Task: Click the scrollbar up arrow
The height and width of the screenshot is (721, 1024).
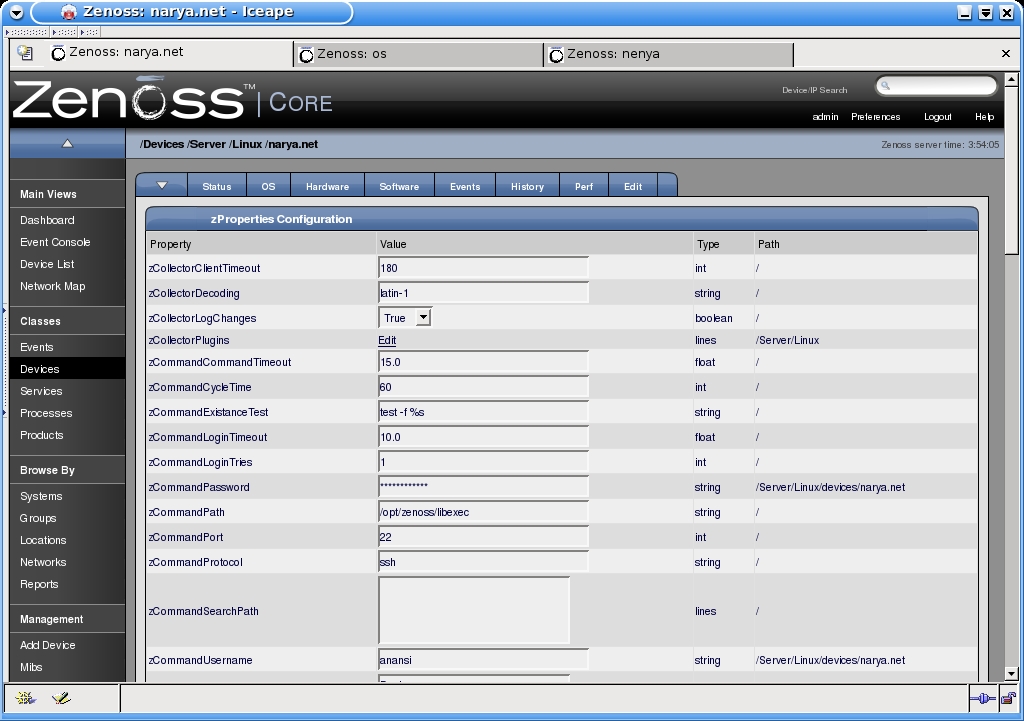Action: point(1012,80)
